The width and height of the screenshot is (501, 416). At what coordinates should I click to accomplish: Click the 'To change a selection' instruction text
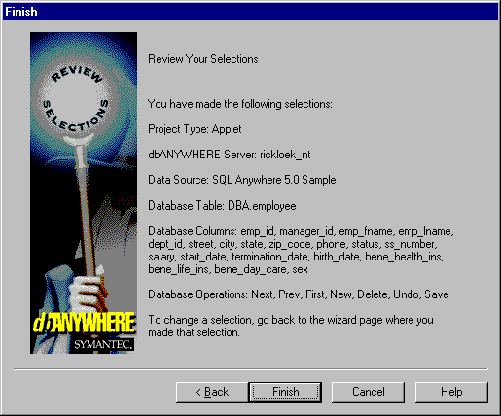pyautogui.click(x=291, y=326)
